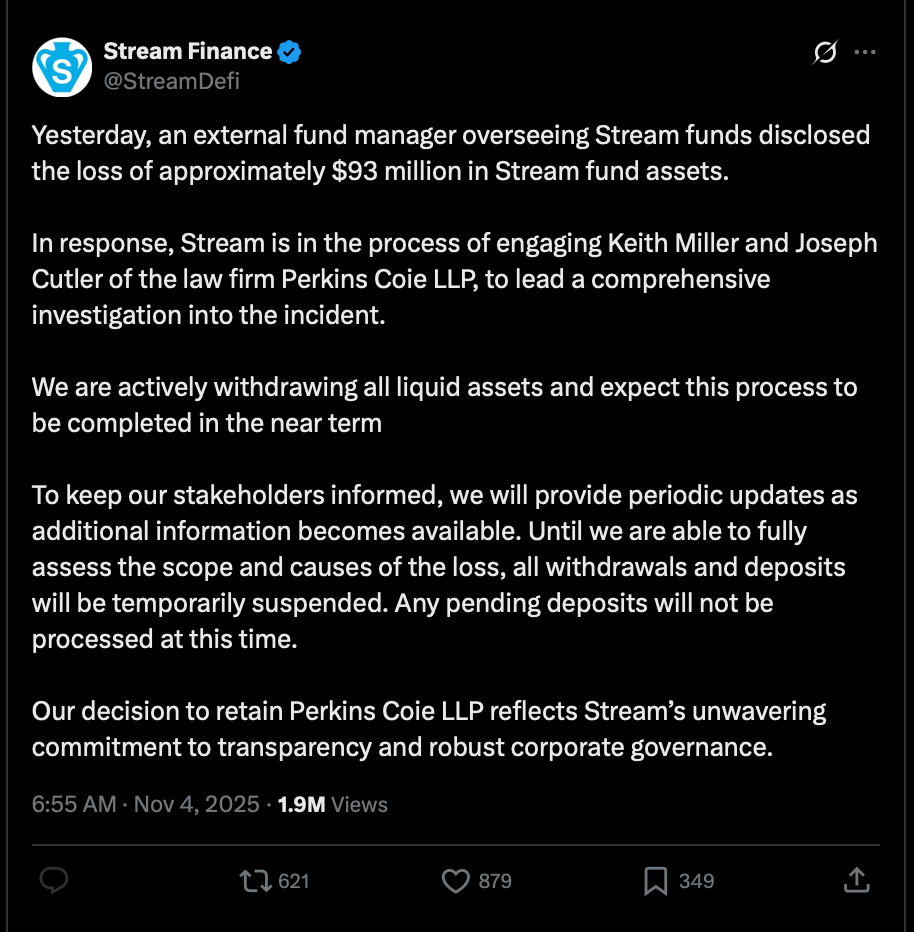Click the reply speech bubble icon
This screenshot has width=914, height=932.
pyautogui.click(x=53, y=880)
